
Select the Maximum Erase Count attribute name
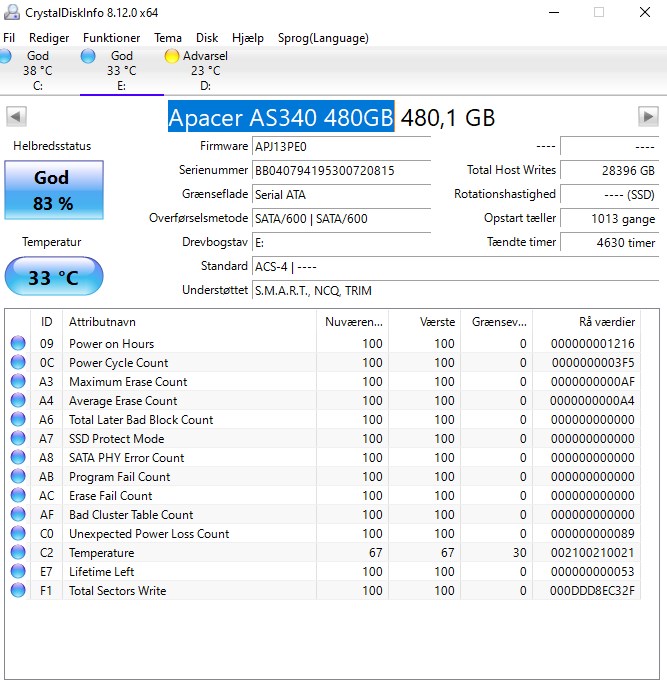pyautogui.click(x=128, y=382)
